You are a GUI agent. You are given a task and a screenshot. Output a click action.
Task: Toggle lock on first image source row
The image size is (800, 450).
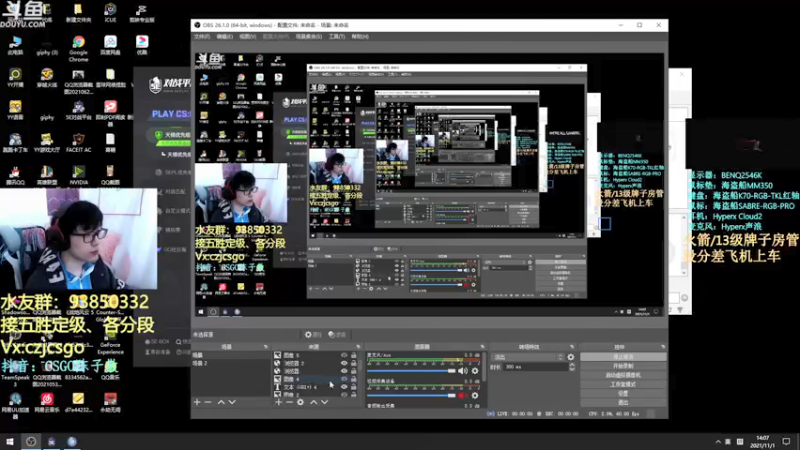coord(354,355)
